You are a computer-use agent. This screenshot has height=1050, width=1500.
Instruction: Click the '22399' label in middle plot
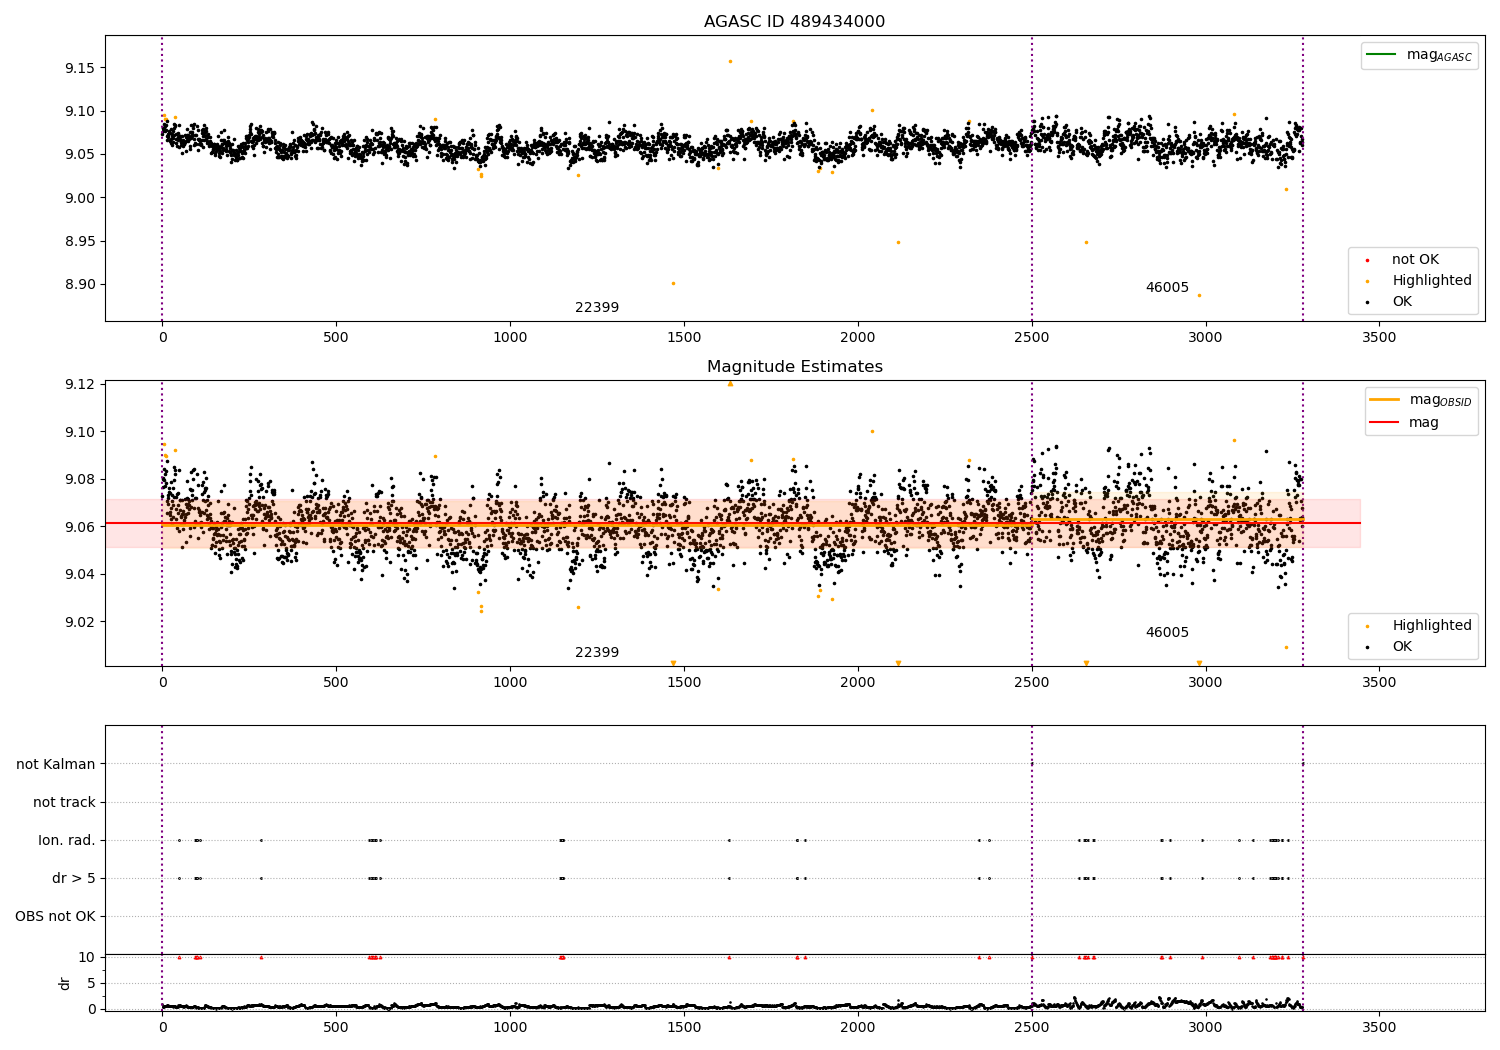point(597,653)
